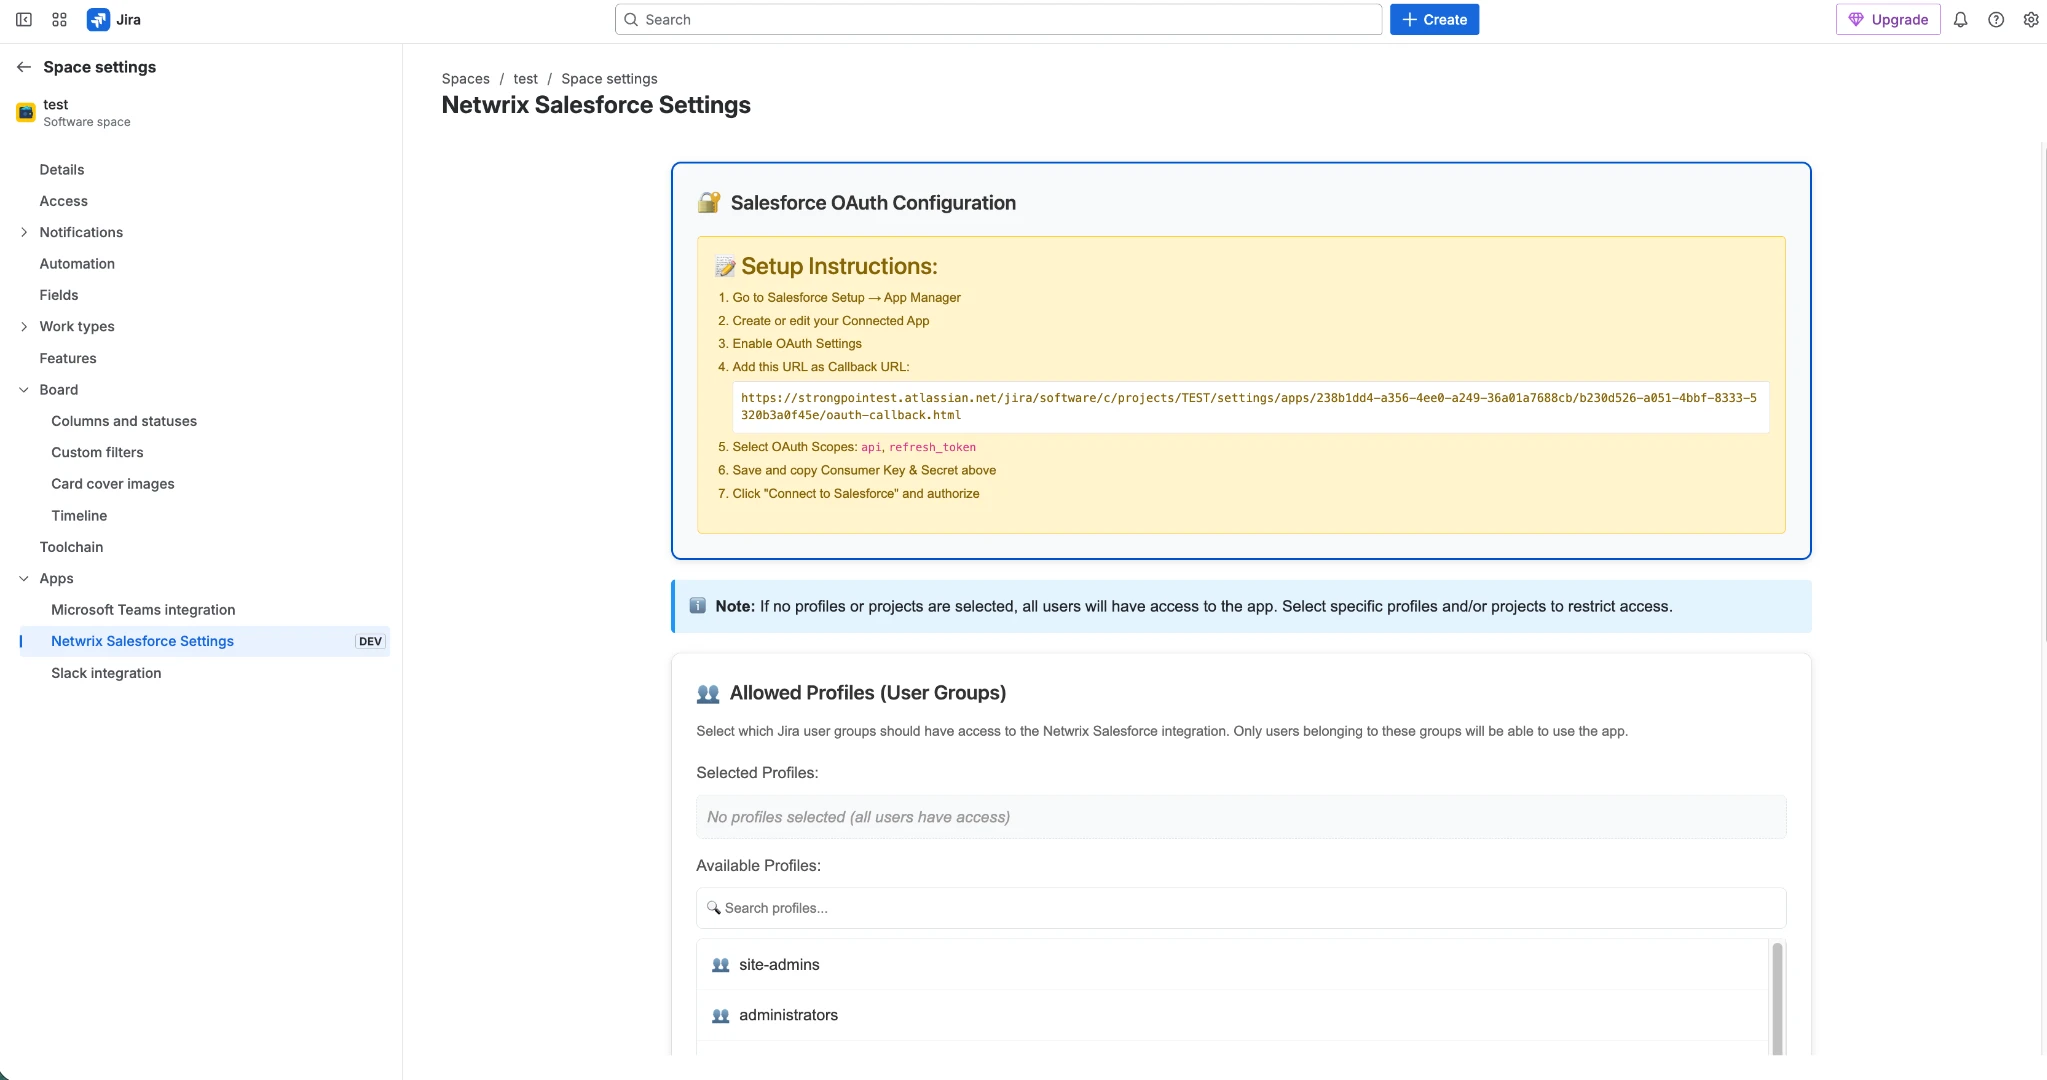Open the notifications bell
This screenshot has height=1080, width=2047.
1958,19
